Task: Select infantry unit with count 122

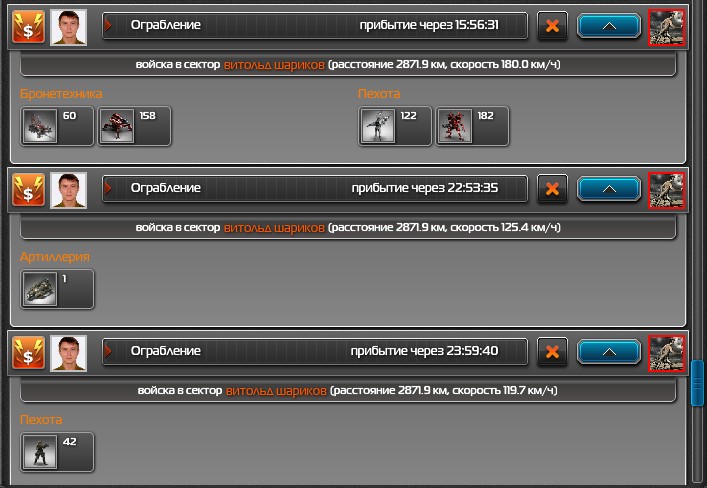Action: coord(395,126)
